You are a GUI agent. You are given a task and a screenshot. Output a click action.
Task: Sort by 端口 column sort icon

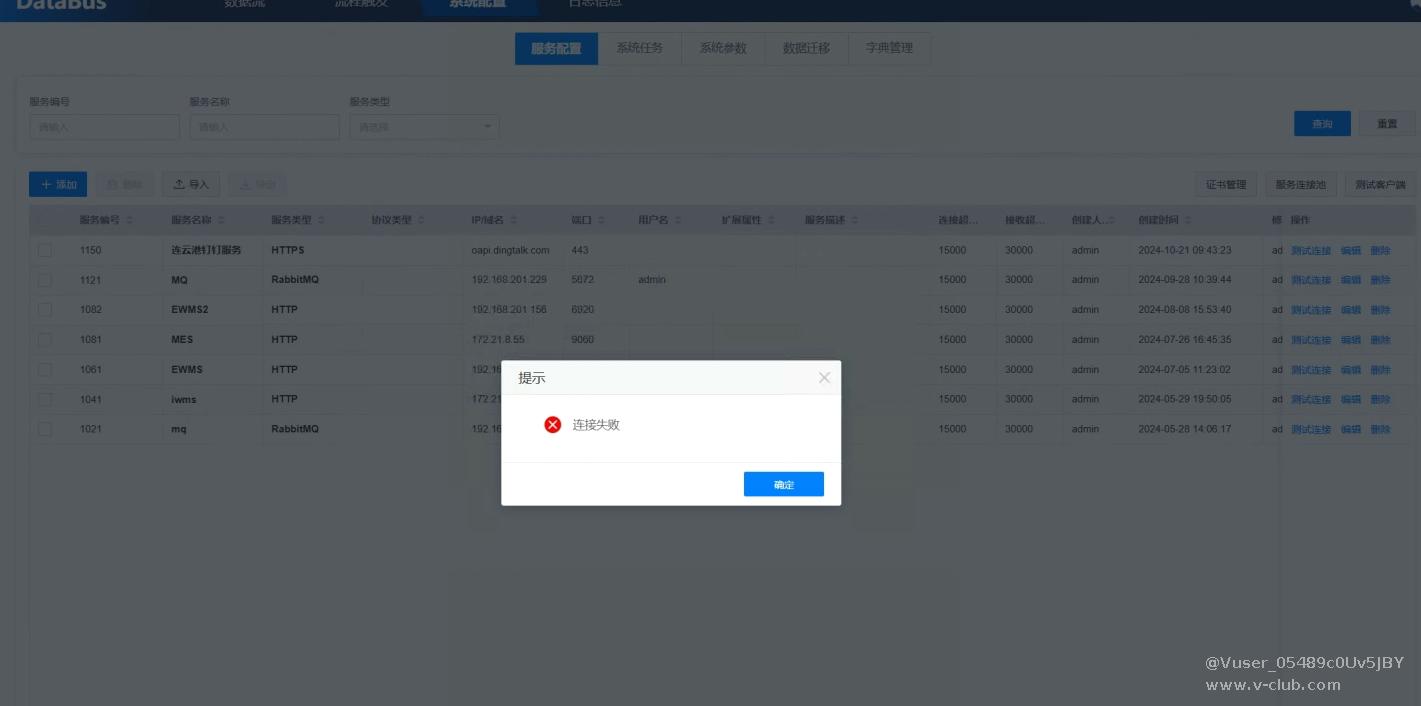point(603,220)
